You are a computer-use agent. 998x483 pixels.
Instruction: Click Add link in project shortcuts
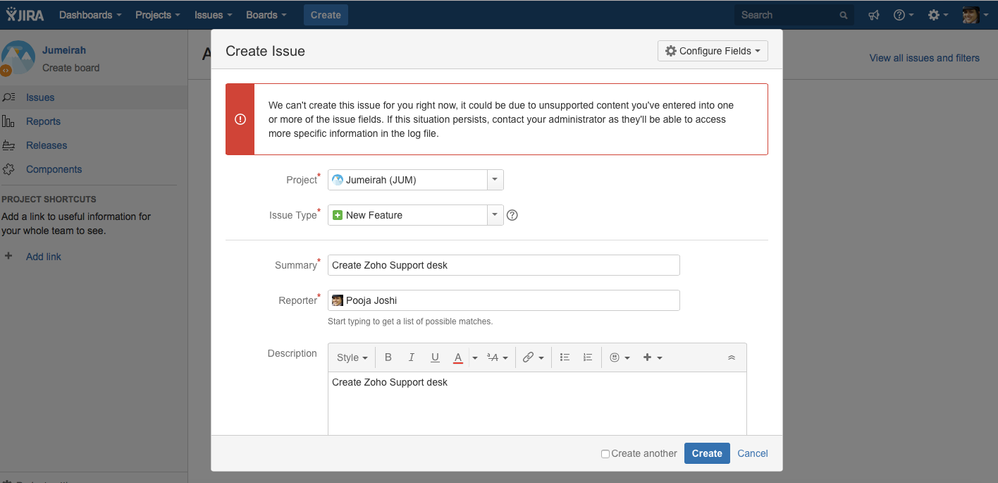[43, 256]
